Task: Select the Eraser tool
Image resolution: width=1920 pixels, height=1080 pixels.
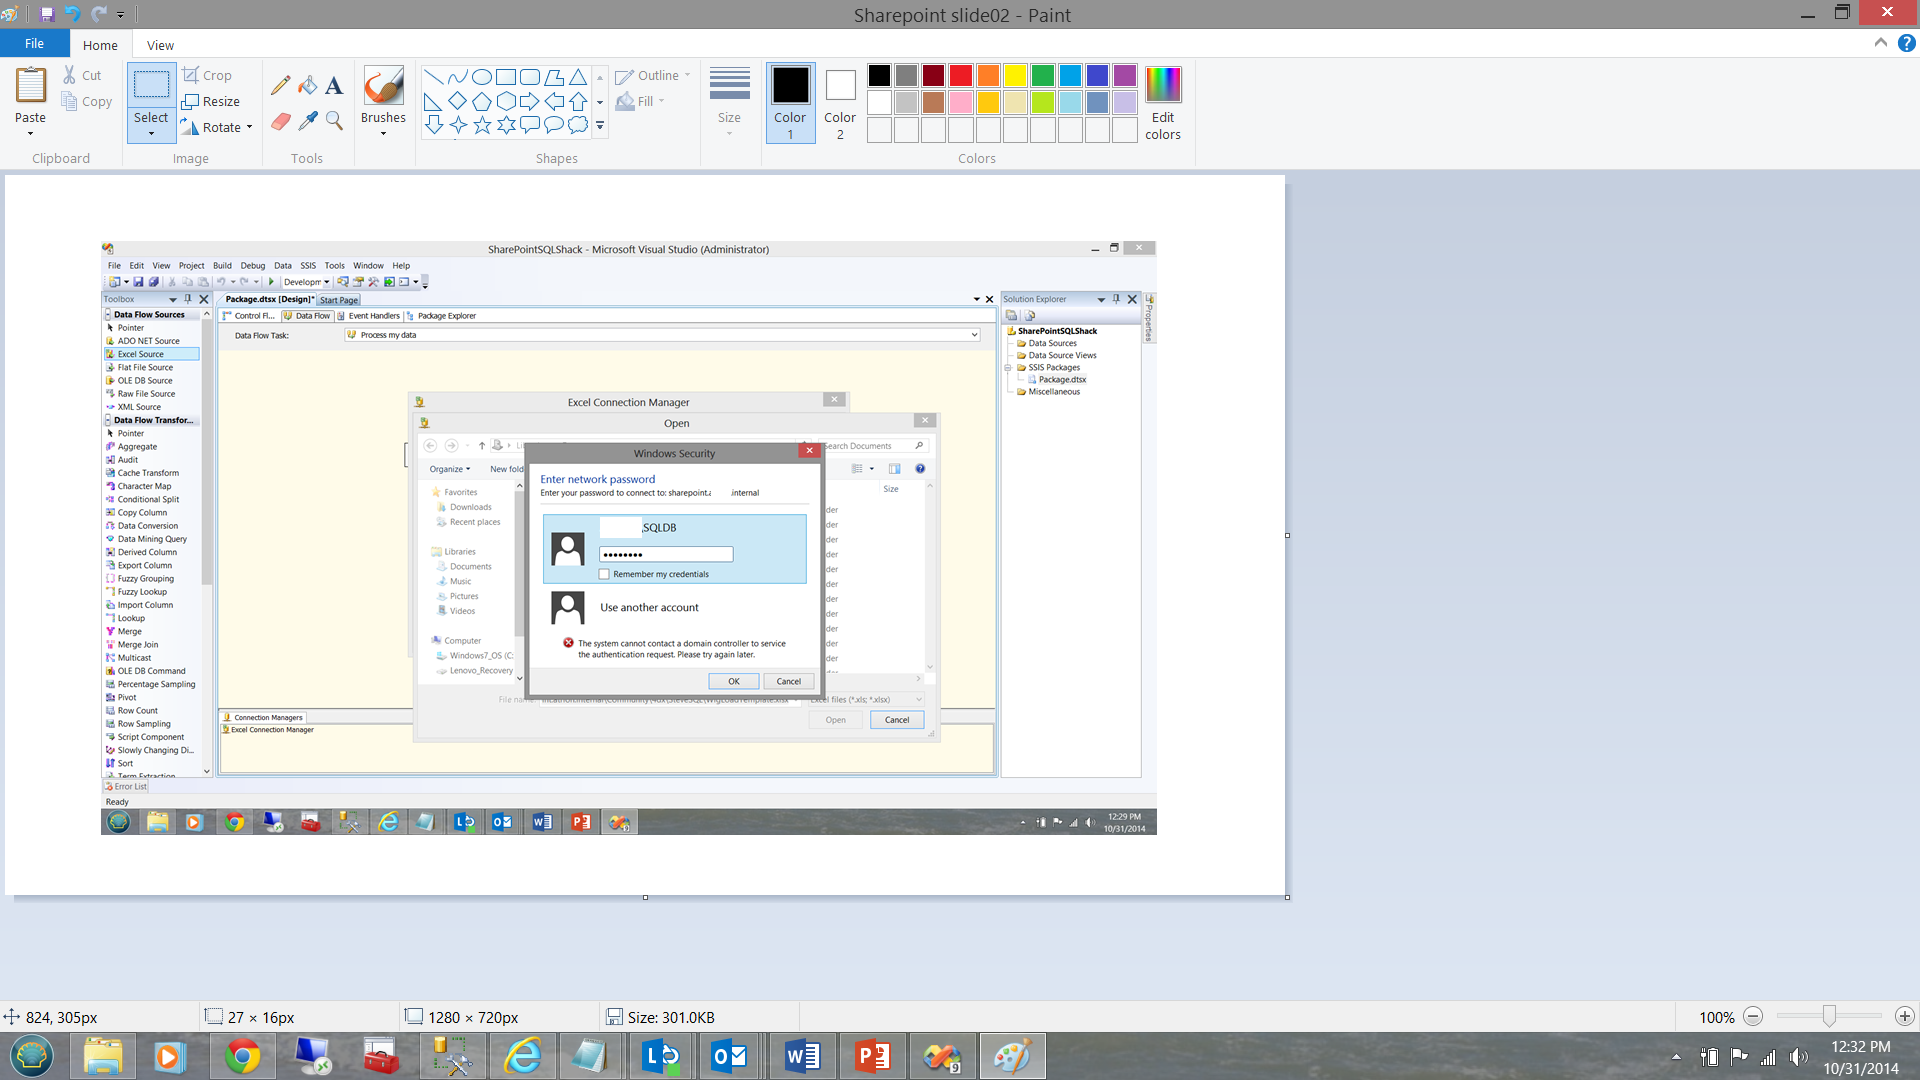Action: [281, 121]
